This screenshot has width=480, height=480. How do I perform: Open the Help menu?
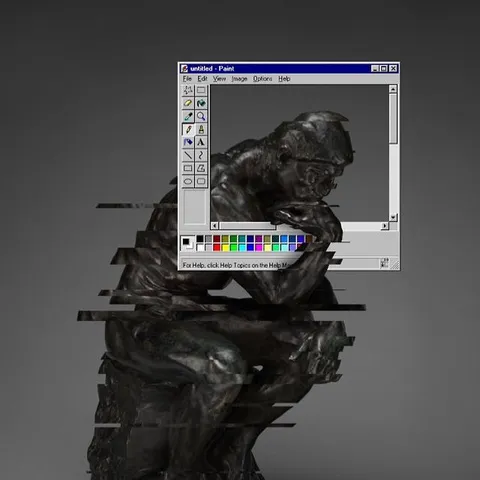tap(284, 79)
